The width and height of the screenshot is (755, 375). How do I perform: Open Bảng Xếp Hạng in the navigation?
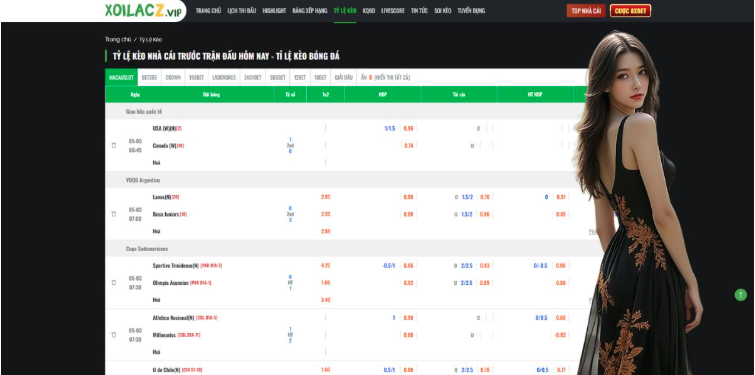click(x=310, y=11)
